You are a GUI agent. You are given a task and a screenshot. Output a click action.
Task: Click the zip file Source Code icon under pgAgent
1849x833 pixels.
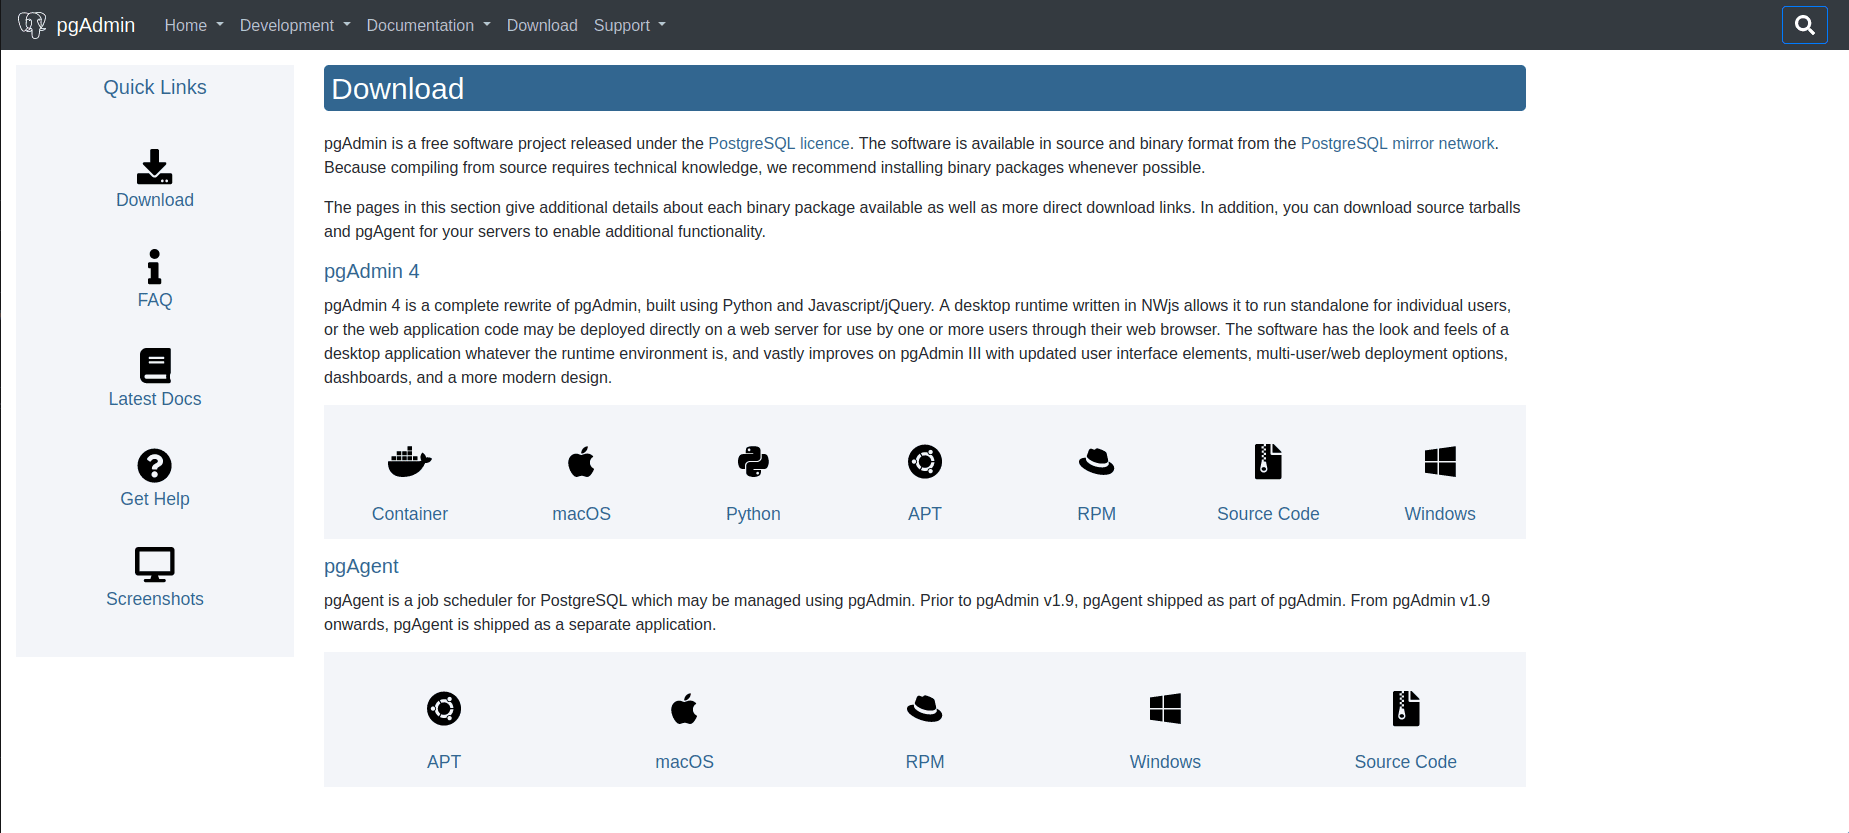click(x=1406, y=709)
